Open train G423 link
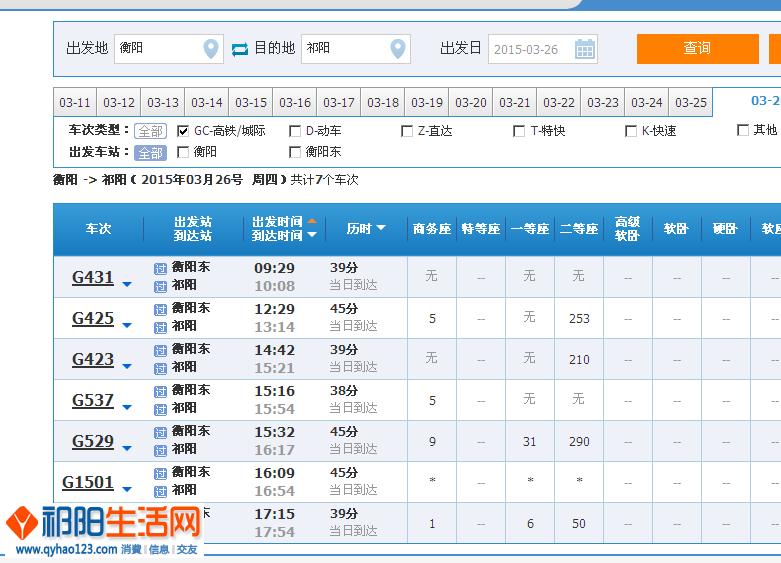Image resolution: width=781 pixels, height=563 pixels. pyautogui.click(x=93, y=359)
